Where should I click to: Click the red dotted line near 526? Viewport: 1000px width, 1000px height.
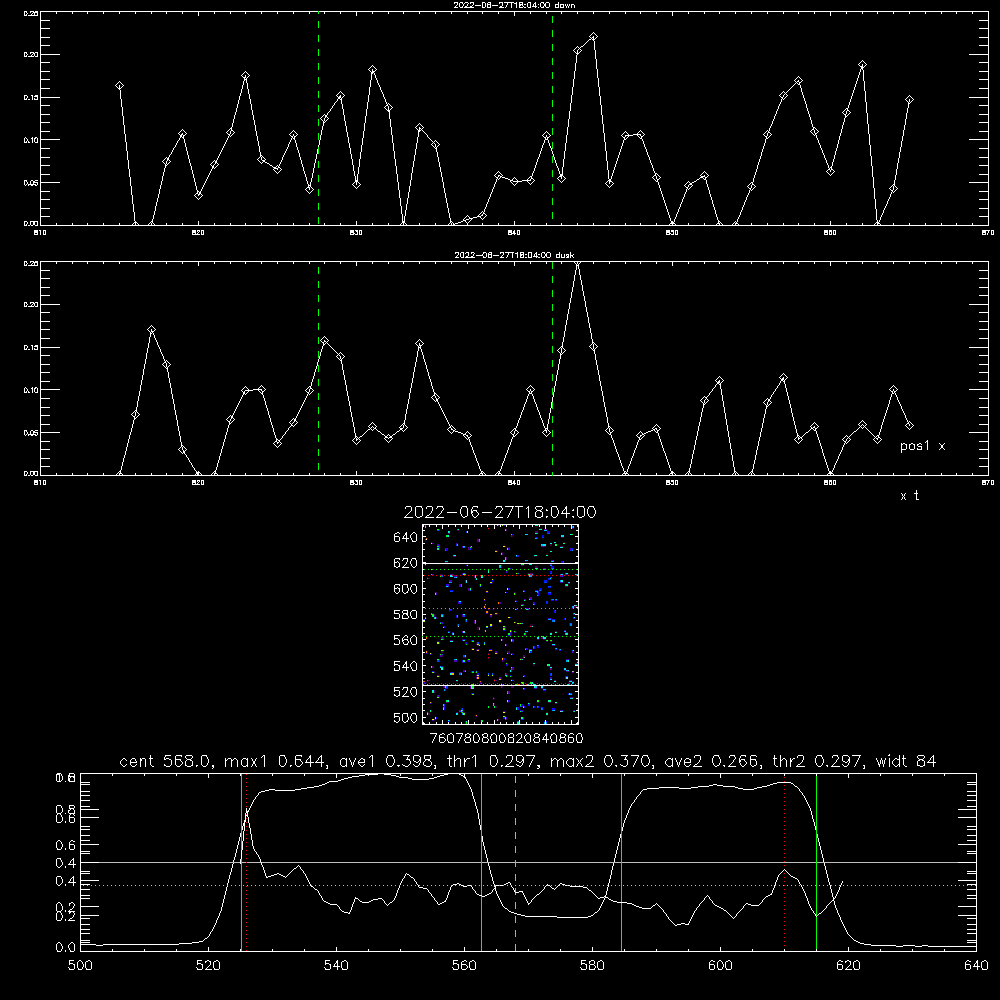[247, 862]
